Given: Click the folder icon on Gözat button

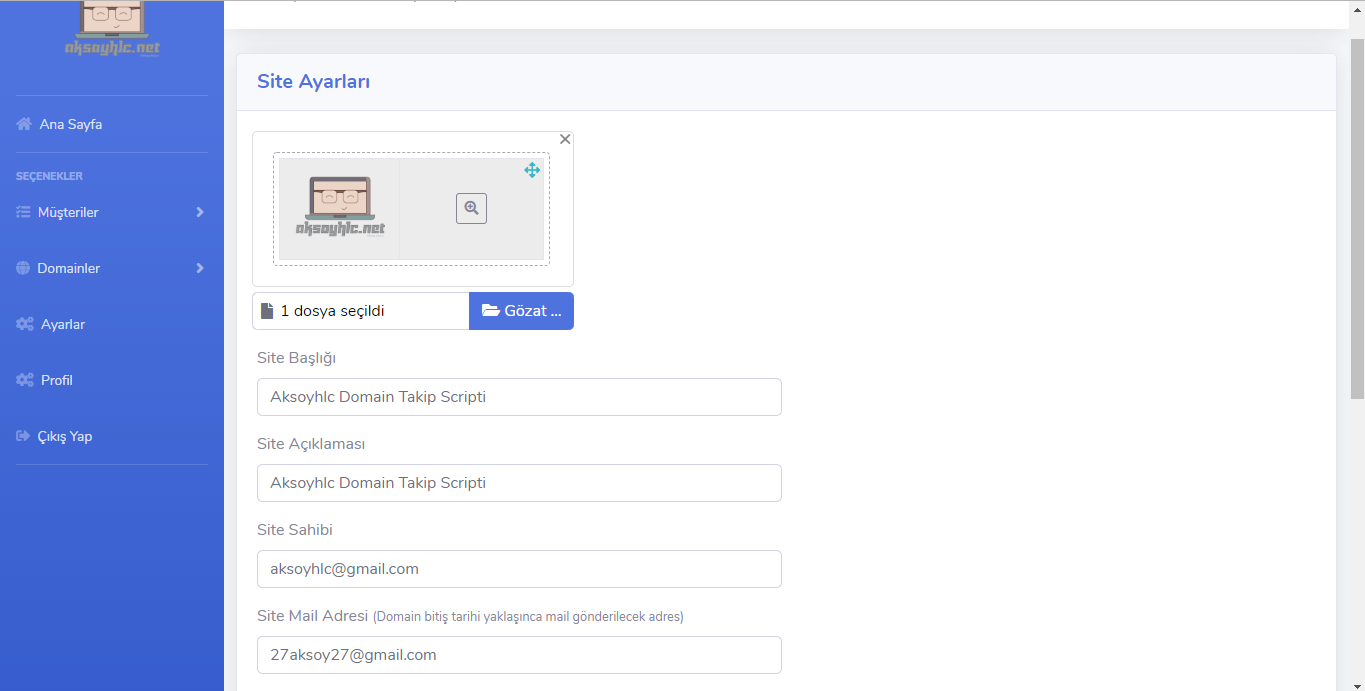Looking at the screenshot, I should (x=491, y=311).
